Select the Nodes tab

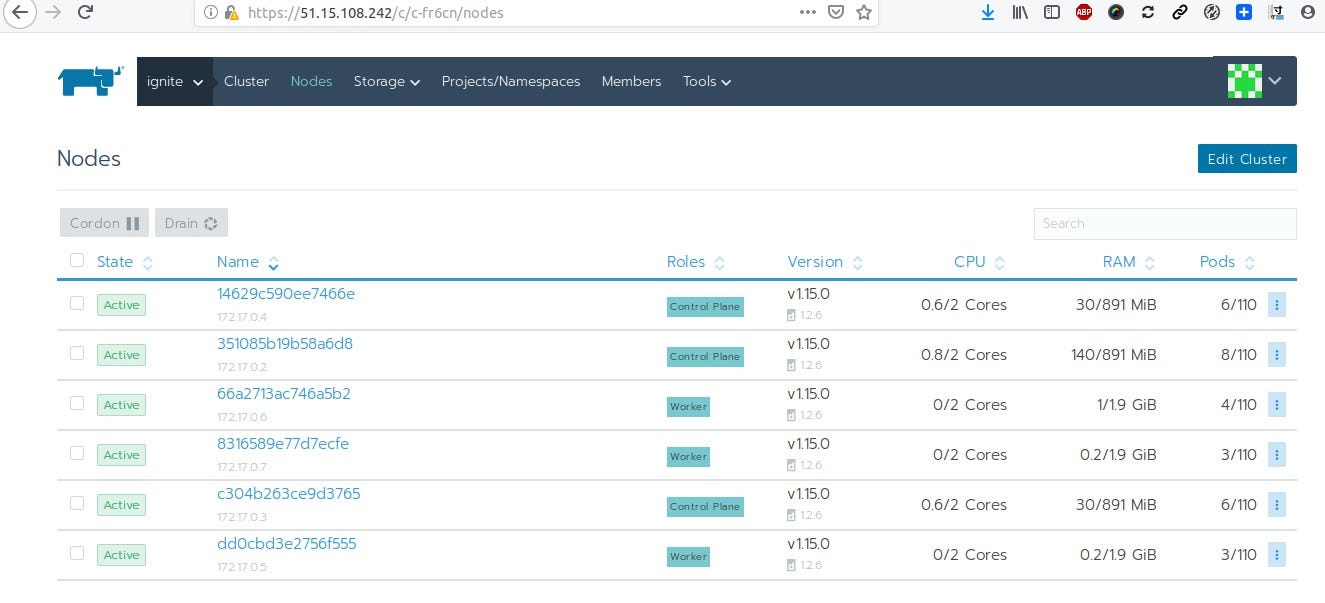click(x=311, y=81)
